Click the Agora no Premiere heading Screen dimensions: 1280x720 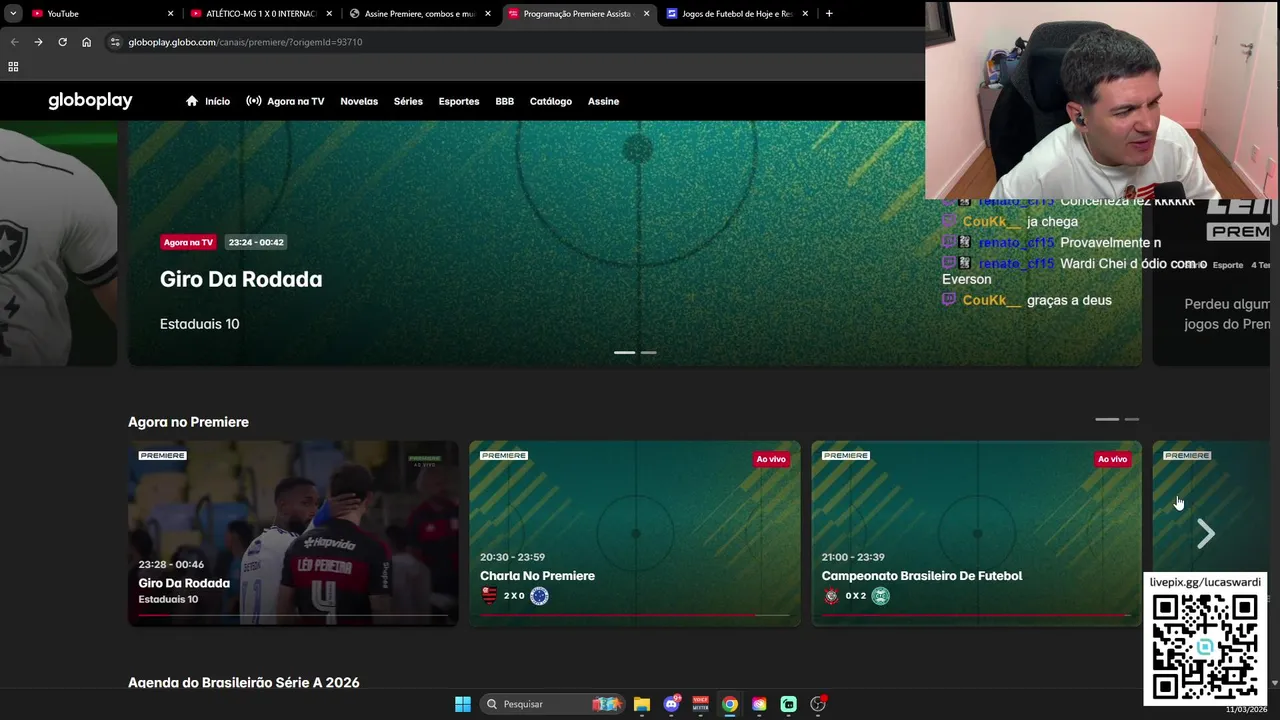[x=188, y=422]
